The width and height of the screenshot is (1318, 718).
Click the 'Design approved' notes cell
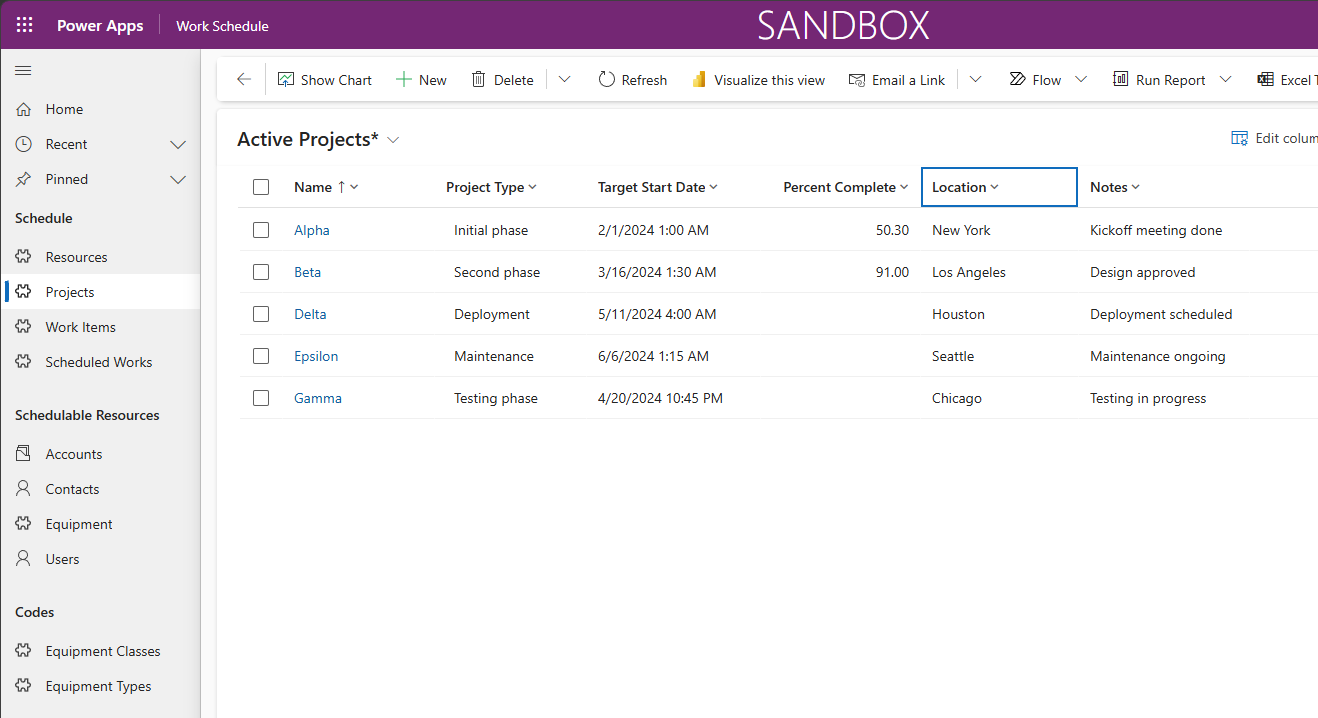tap(1142, 272)
